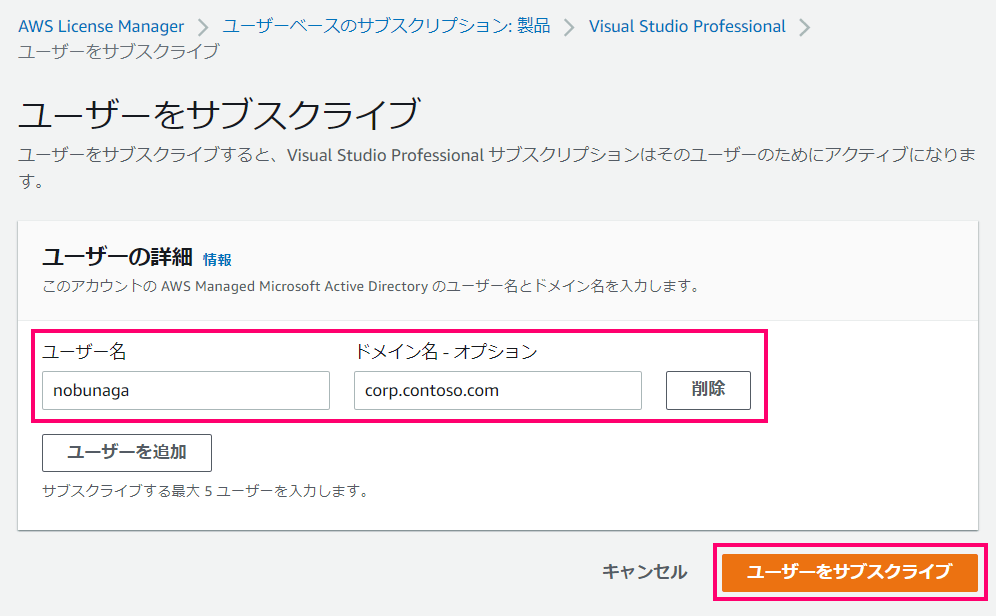This screenshot has width=996, height=616.
Task: Remove the user row with 削除 button
Action: click(708, 390)
